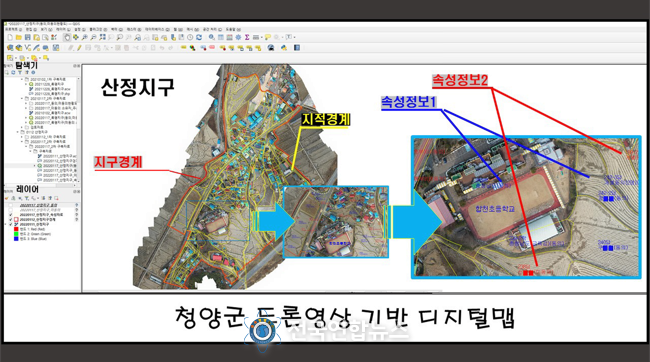Uncheck the 산정지구경계 boundary layer
Screen dimensions: 650x362
point(10,219)
